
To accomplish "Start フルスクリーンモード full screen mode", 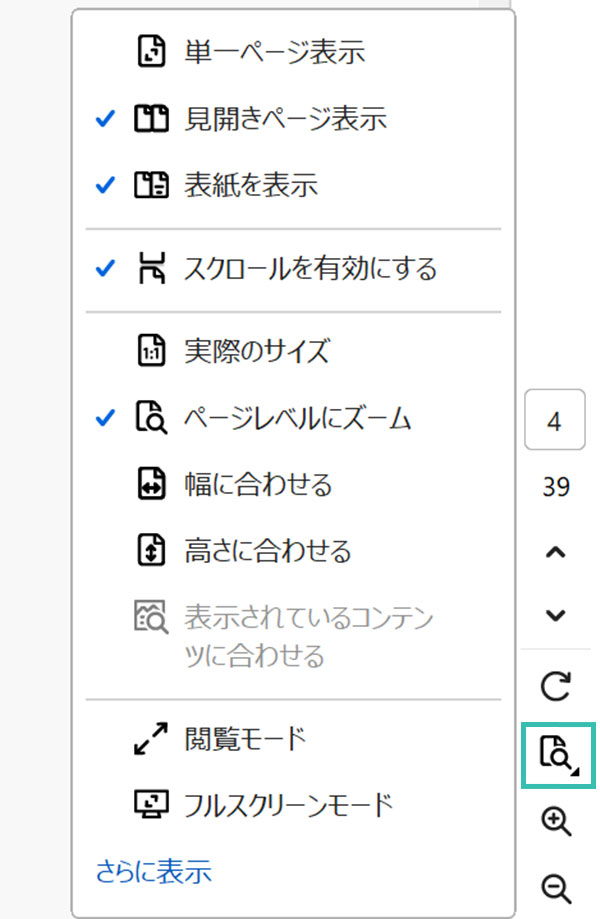I will coord(293,805).
